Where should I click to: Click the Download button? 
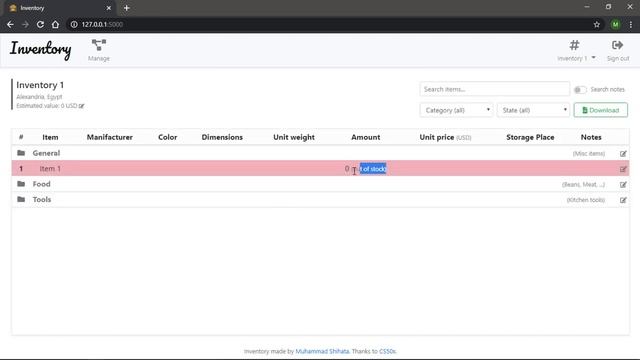600,110
